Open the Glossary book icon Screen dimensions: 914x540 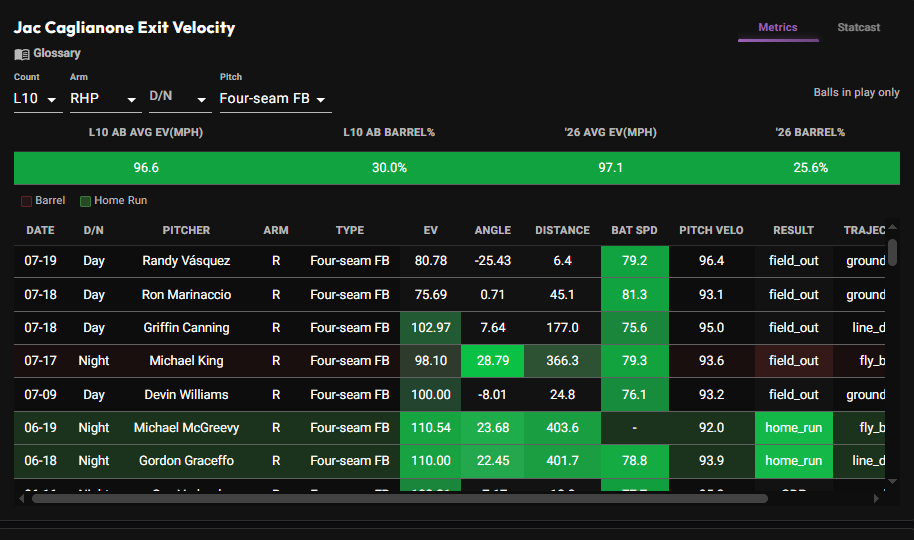coord(22,54)
